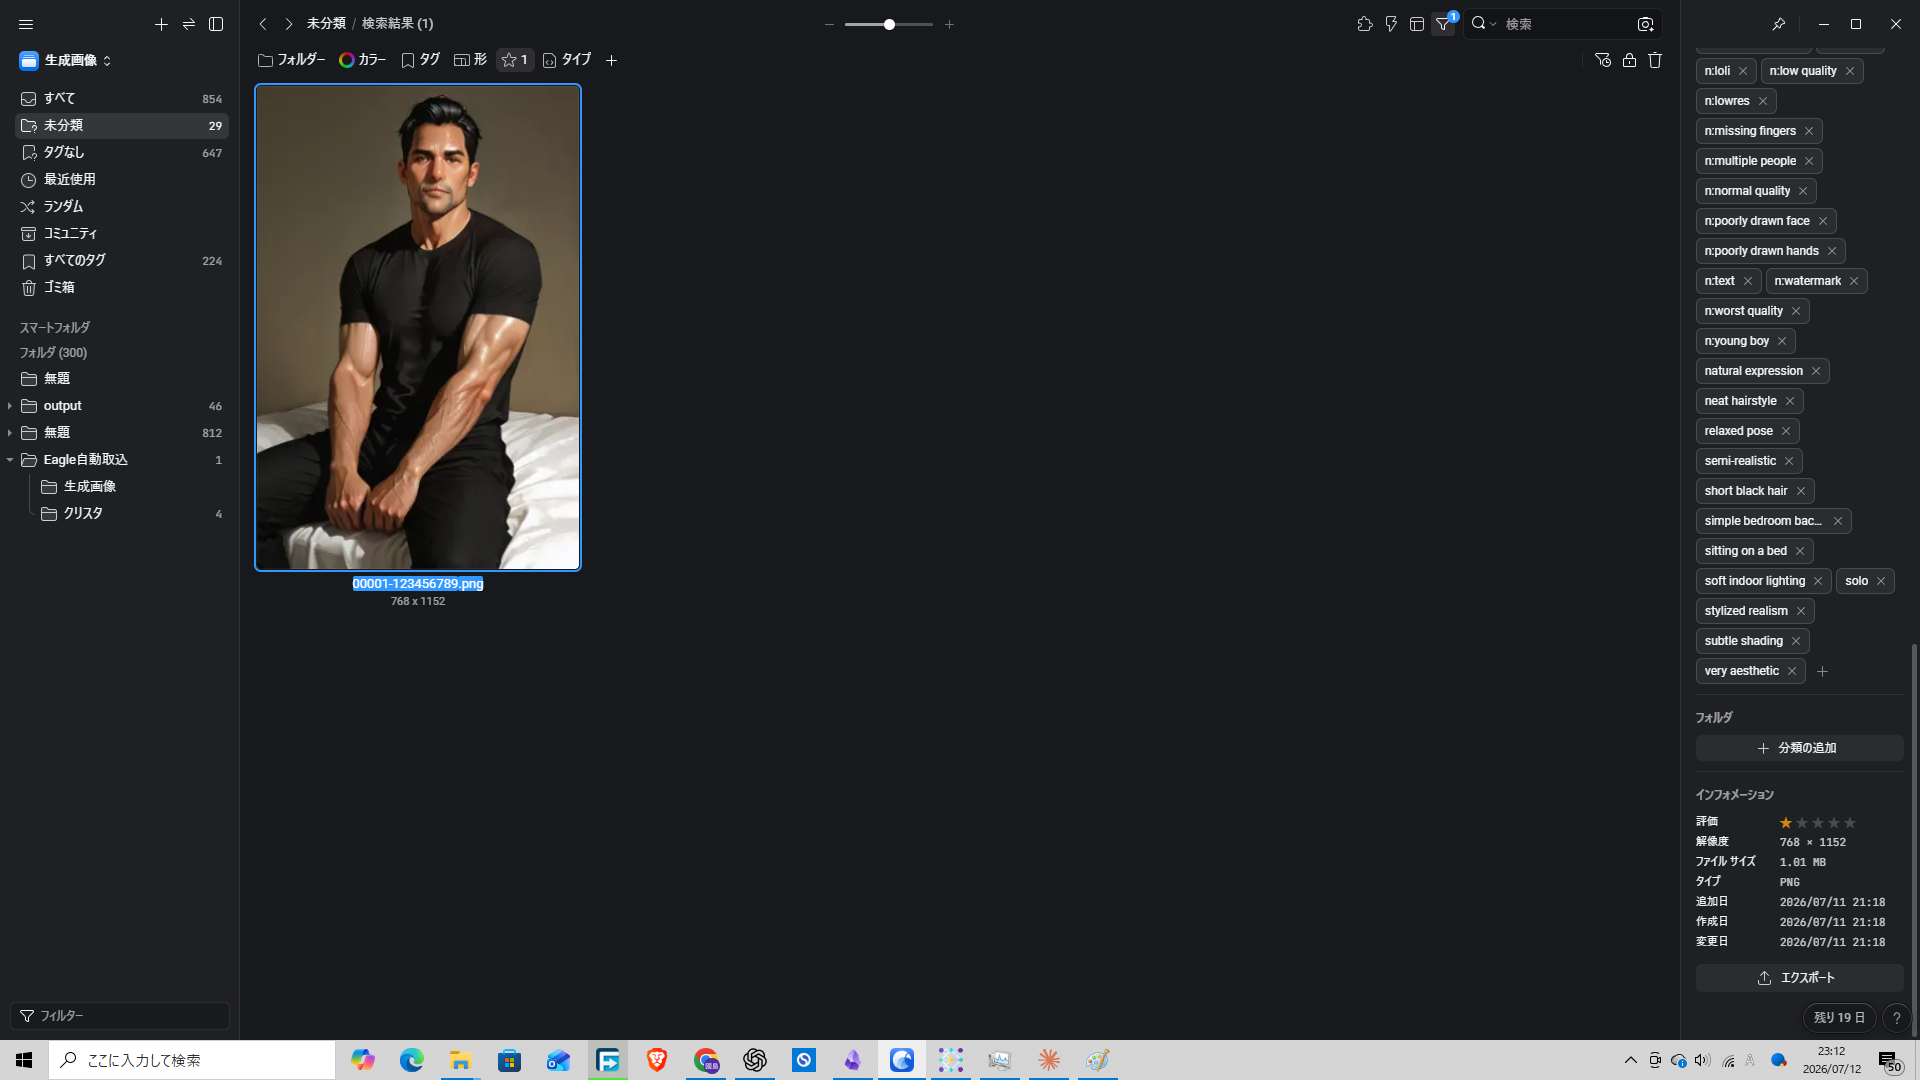1920x1080 pixels.
Task: Open the extensions puzzle icon
Action: click(x=1365, y=24)
